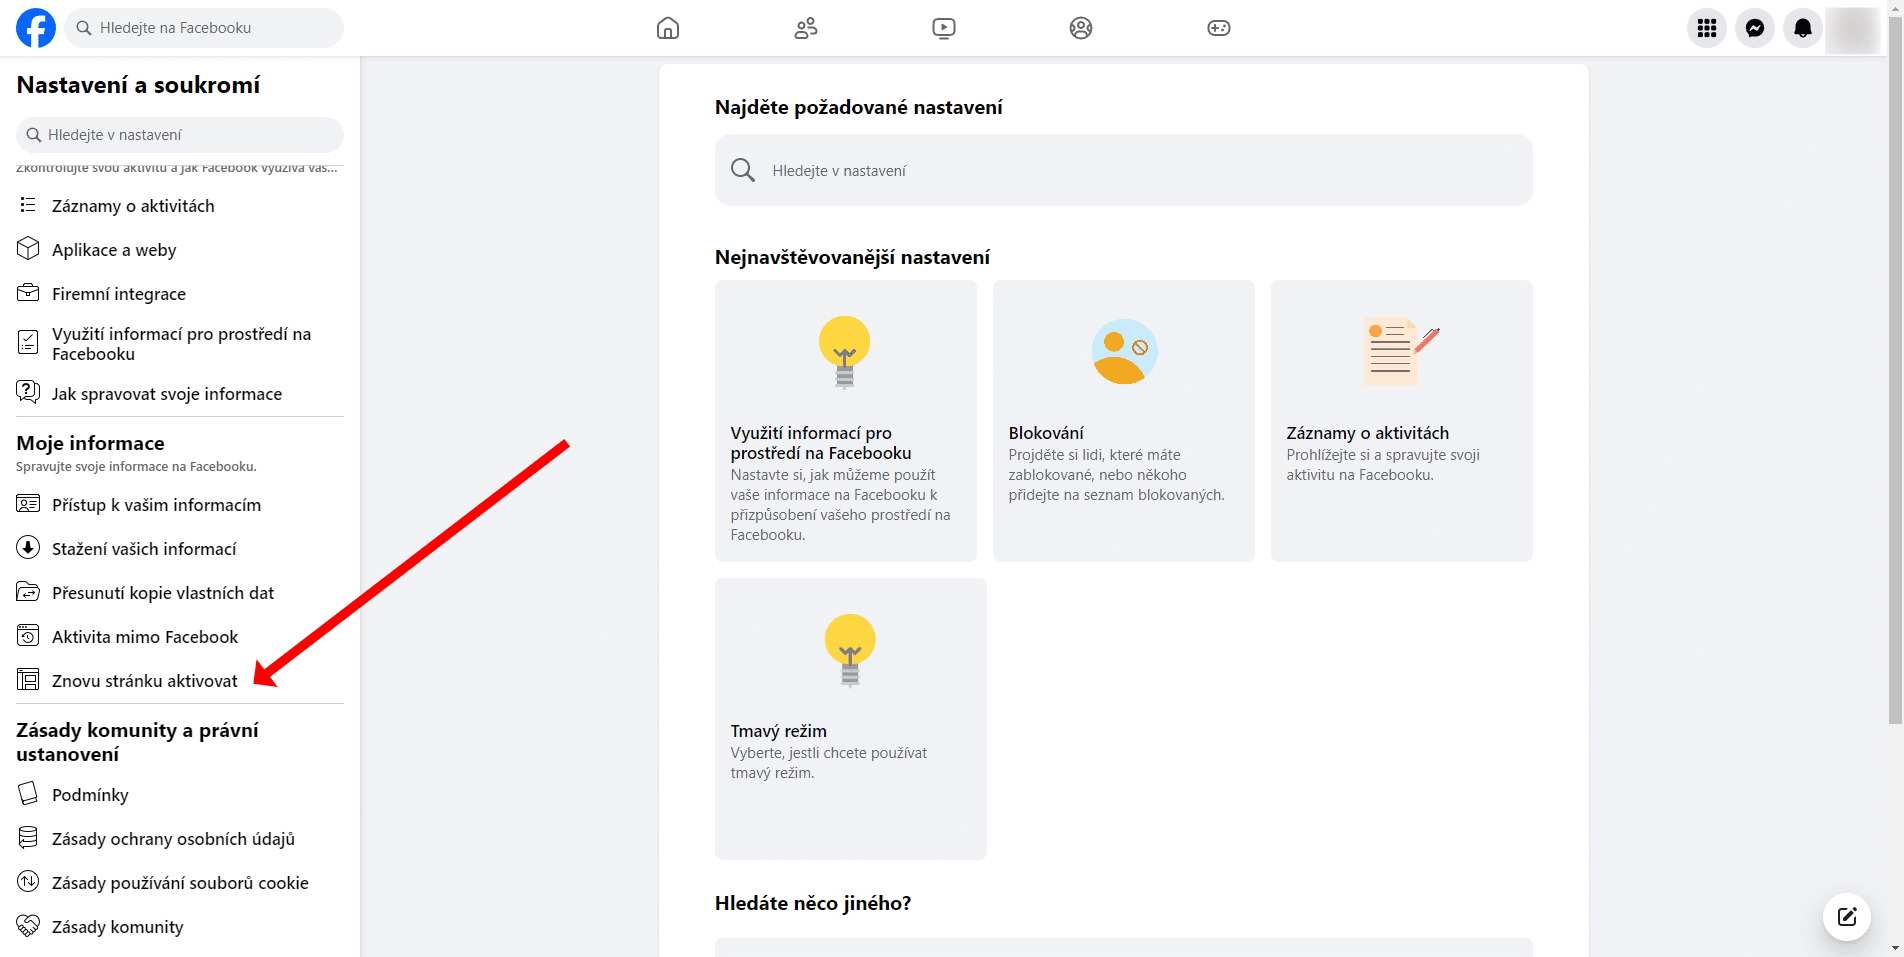Click the Hledejte v nastavení search field

(x=1120, y=170)
